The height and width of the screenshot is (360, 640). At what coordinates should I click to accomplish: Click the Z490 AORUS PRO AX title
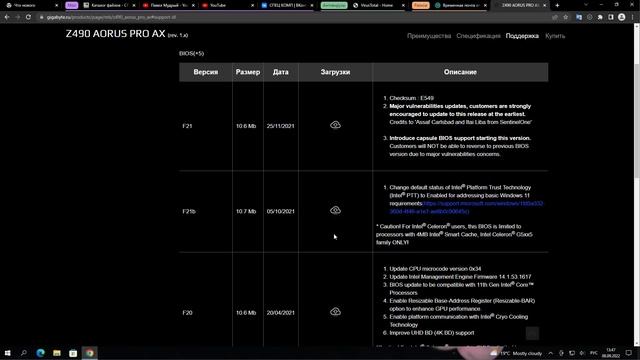[x=116, y=34]
